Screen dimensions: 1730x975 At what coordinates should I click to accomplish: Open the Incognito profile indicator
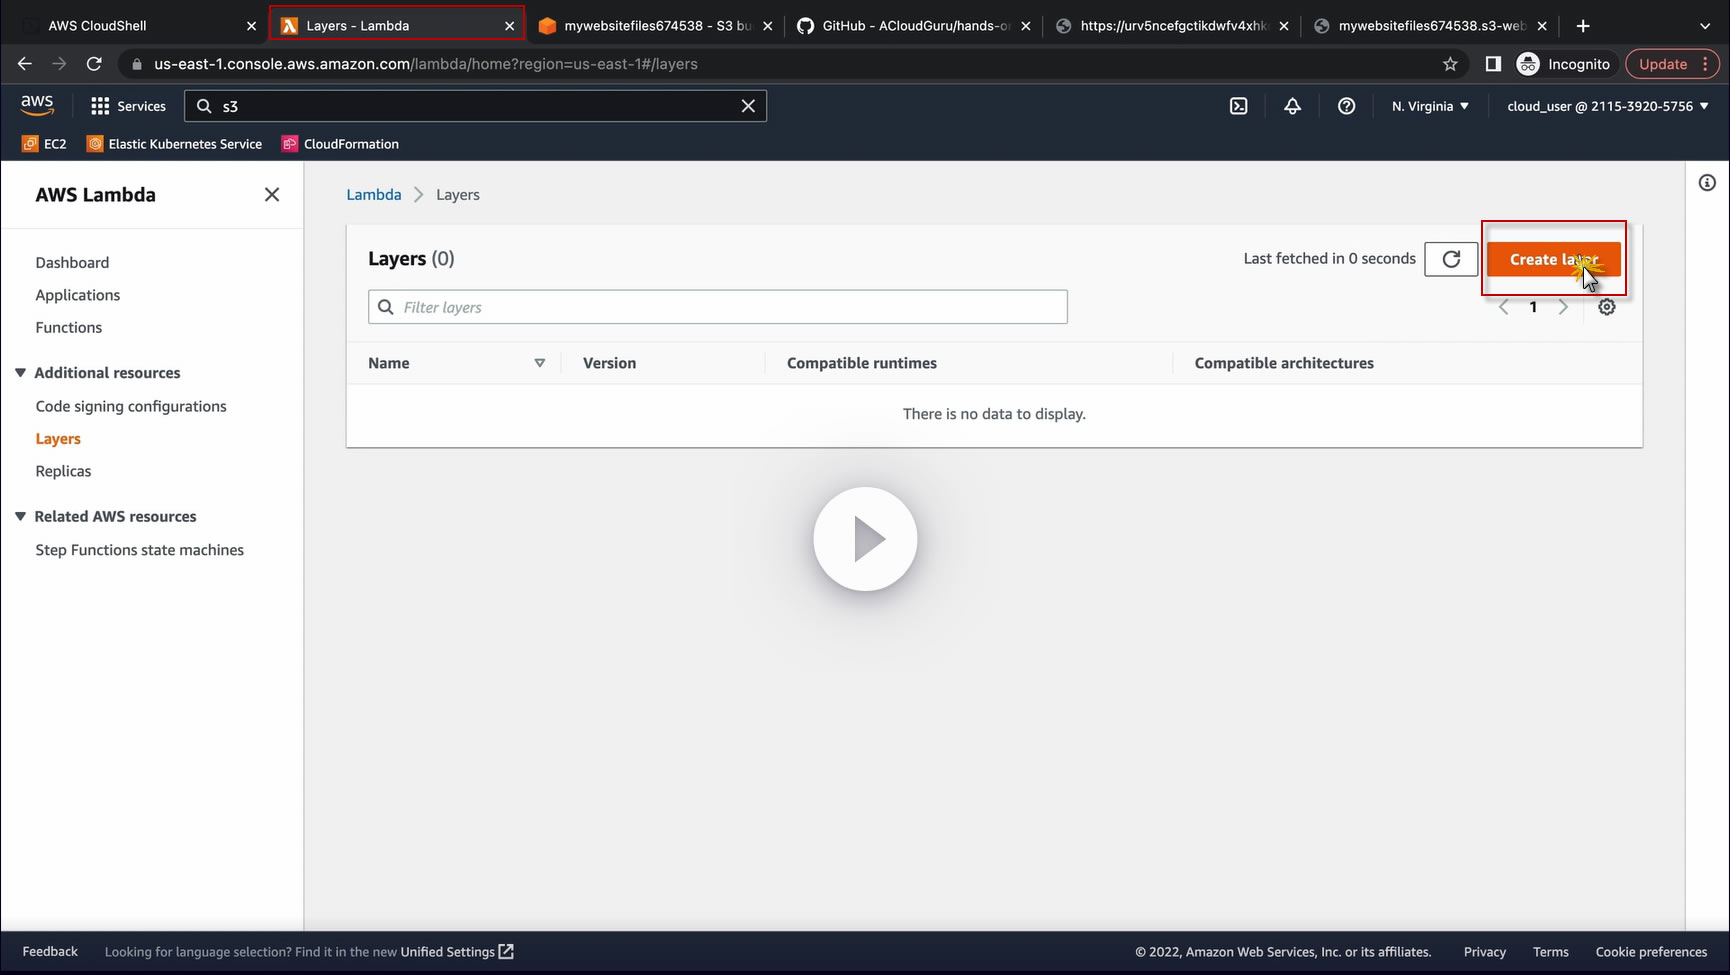[1564, 64]
